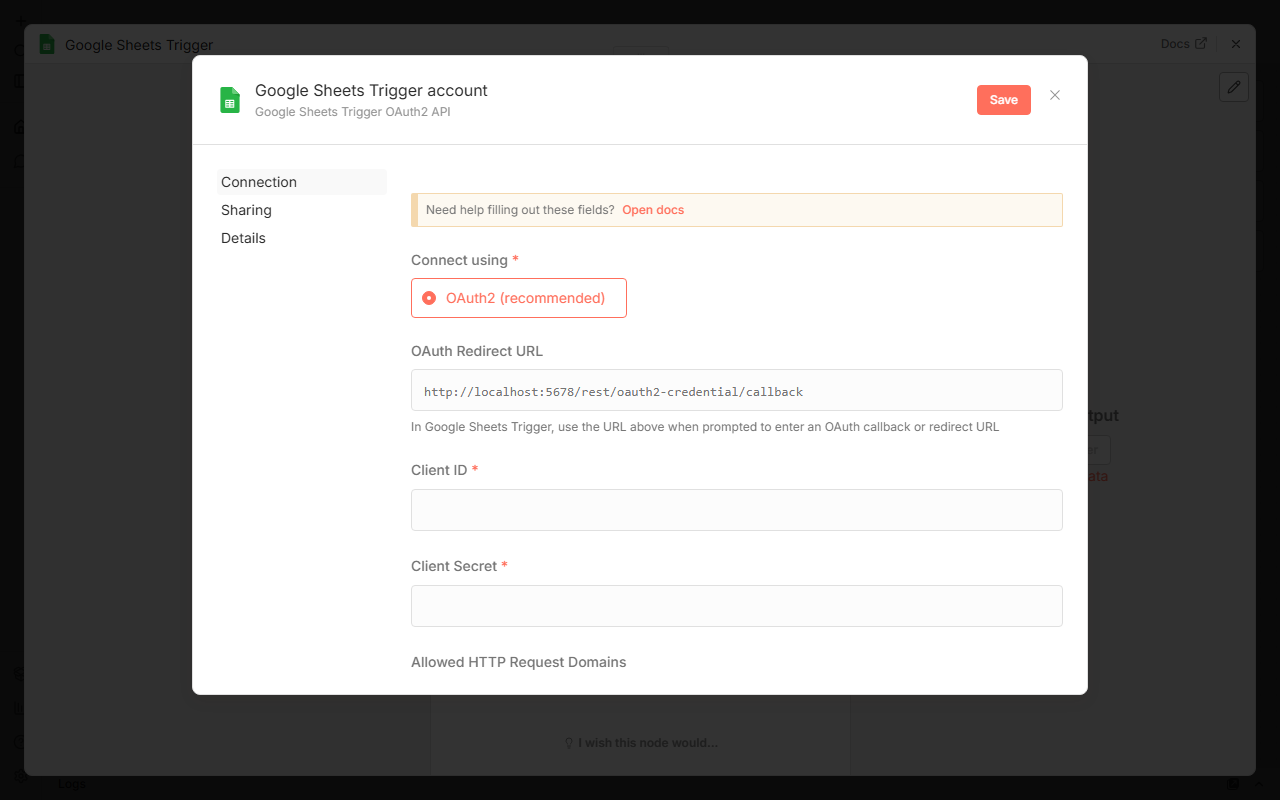Close the Google Sheets Trigger account dialog

coord(1055,96)
